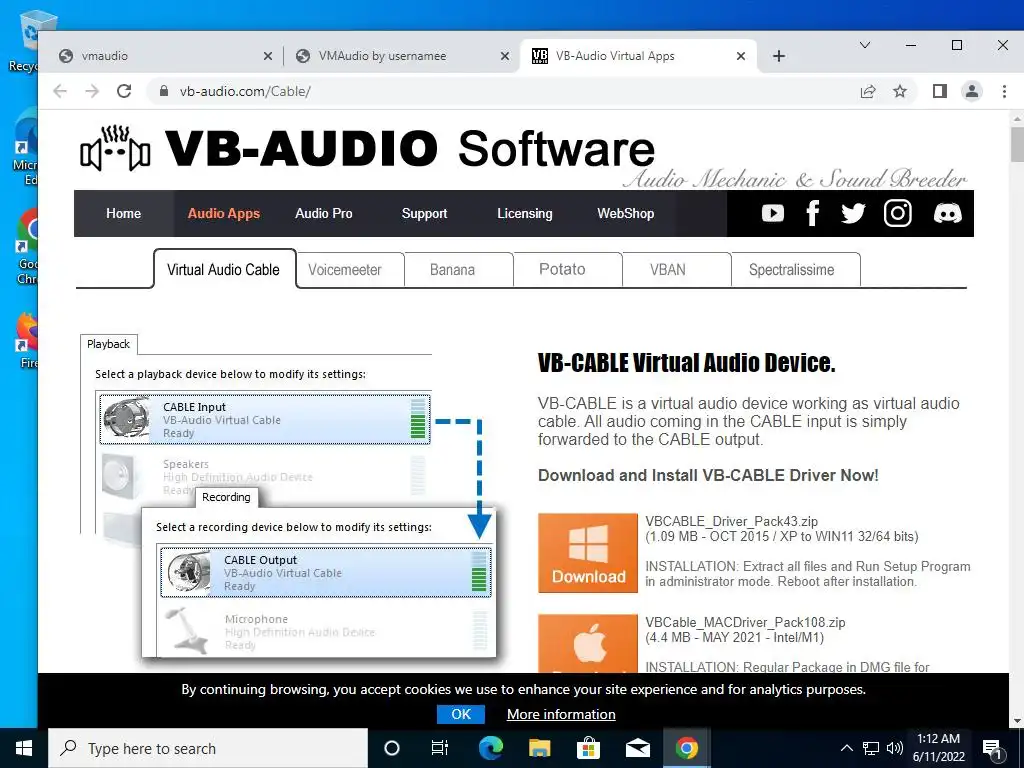Open the tab search chevron
Viewport: 1024px width, 768px height.
coord(865,45)
